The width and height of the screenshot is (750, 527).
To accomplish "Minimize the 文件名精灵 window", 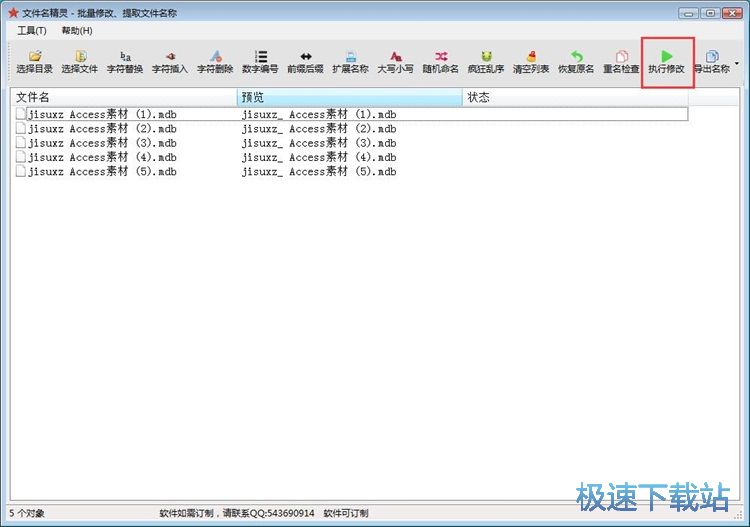I will tap(688, 13).
